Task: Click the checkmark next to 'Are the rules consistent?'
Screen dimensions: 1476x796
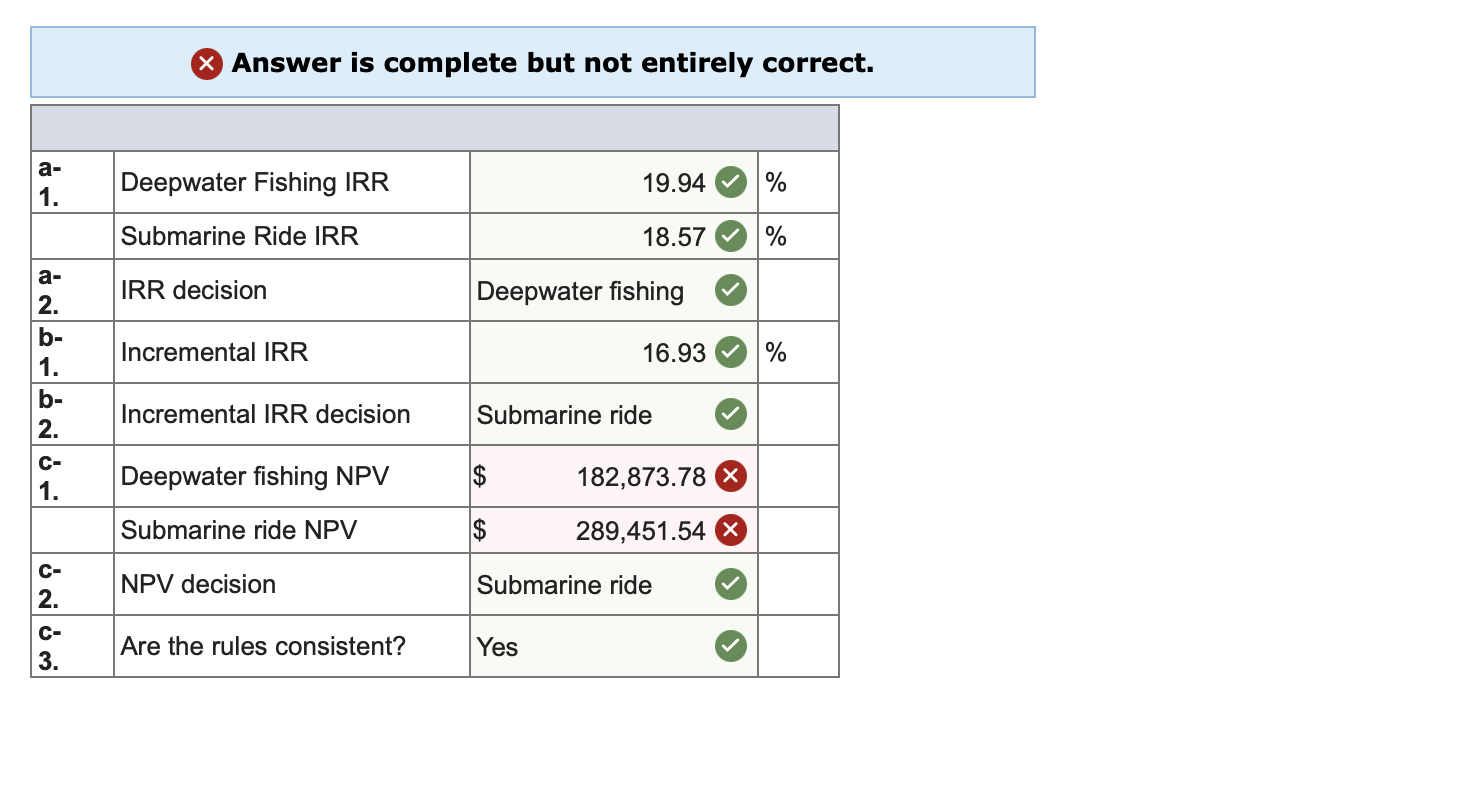Action: (730, 646)
